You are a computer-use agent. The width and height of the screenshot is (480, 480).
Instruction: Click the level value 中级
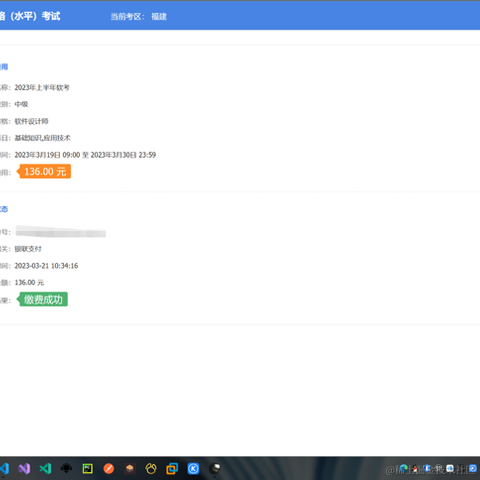[x=21, y=104]
